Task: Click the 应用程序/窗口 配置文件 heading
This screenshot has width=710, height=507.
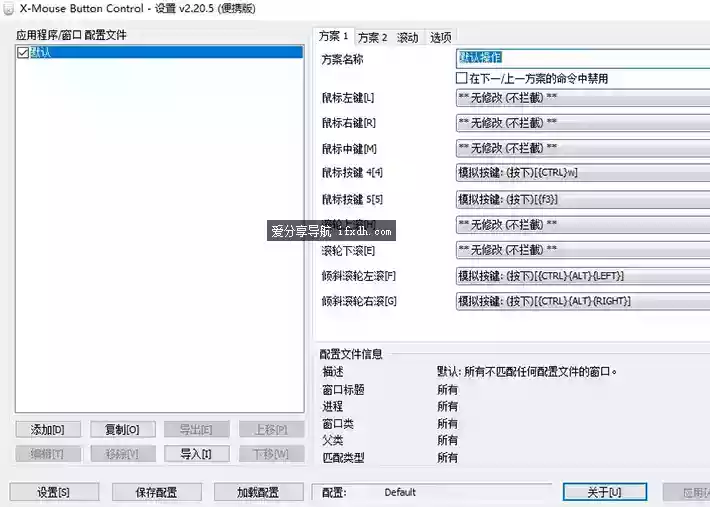Action: [x=72, y=35]
